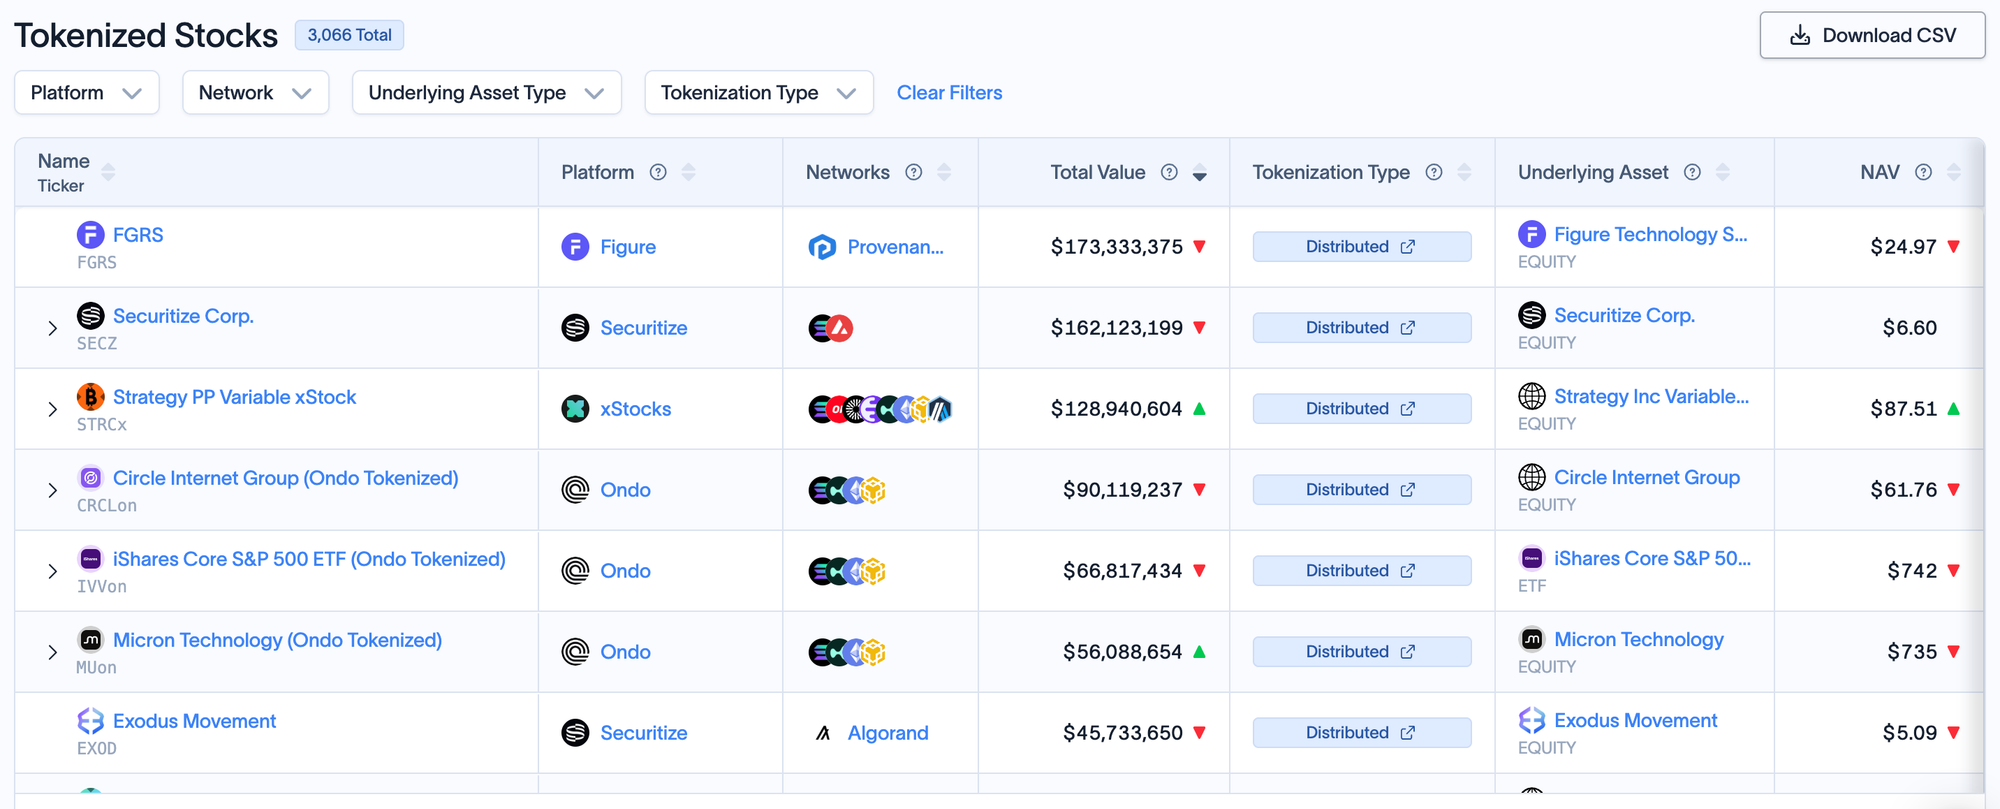Click the Distributed badge in FGRS row
The height and width of the screenshot is (809, 2000).
(1361, 247)
